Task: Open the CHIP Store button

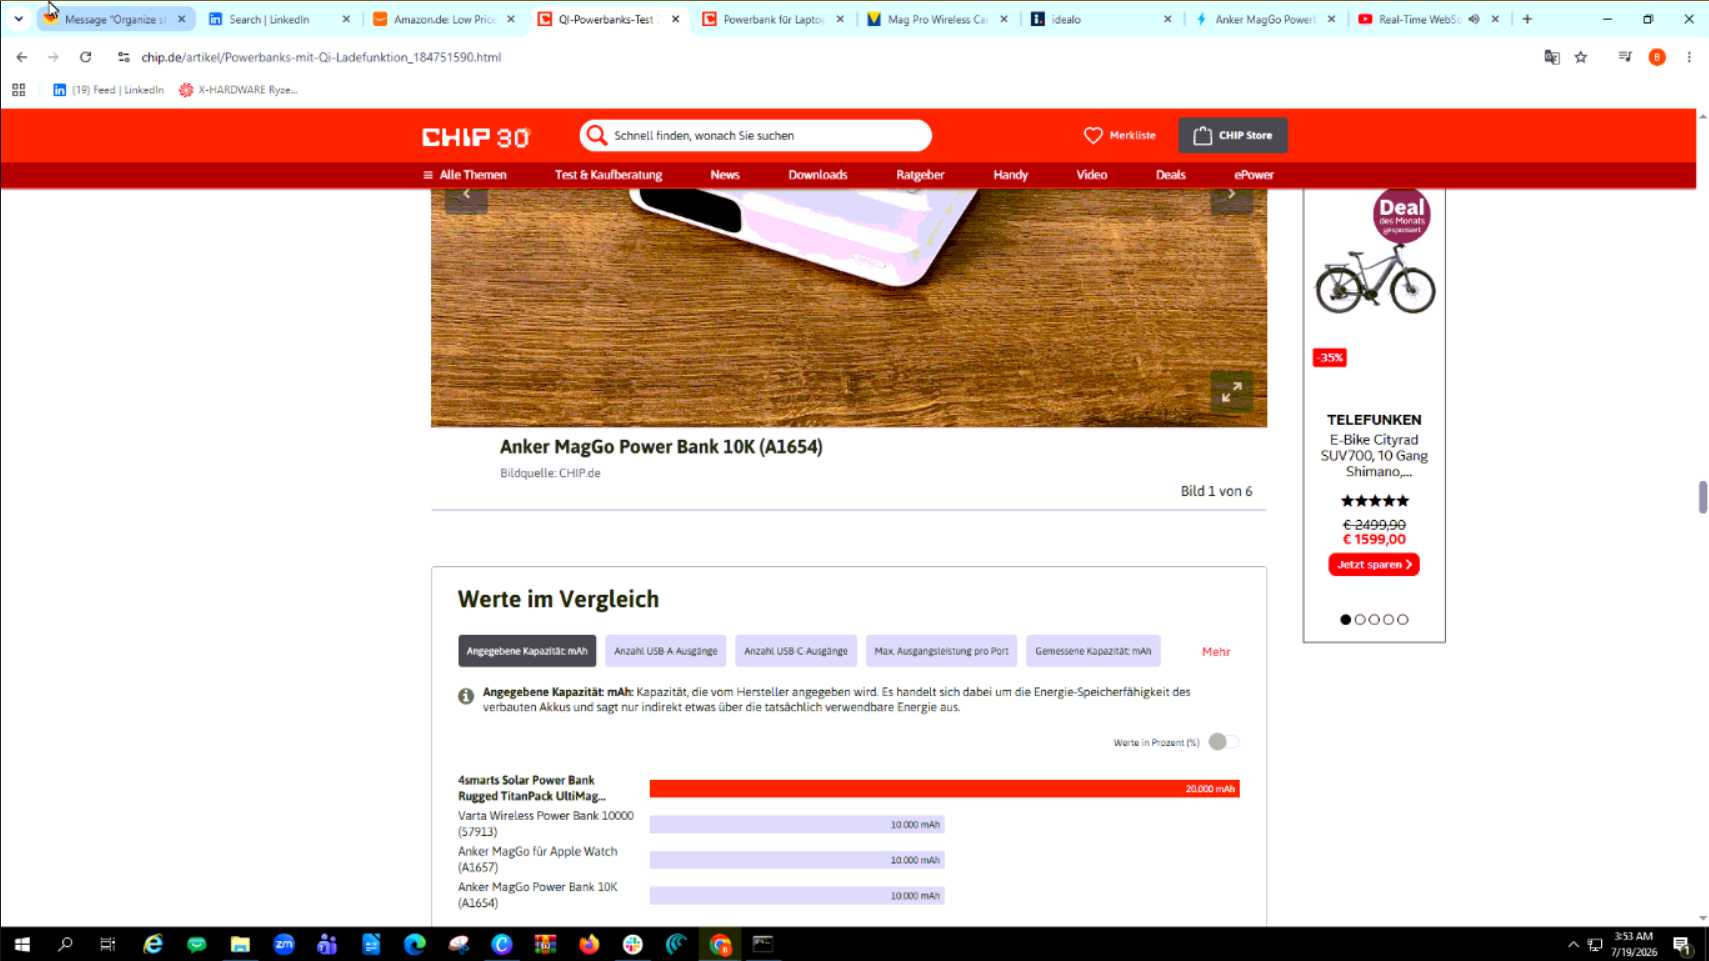Action: pyautogui.click(x=1233, y=135)
